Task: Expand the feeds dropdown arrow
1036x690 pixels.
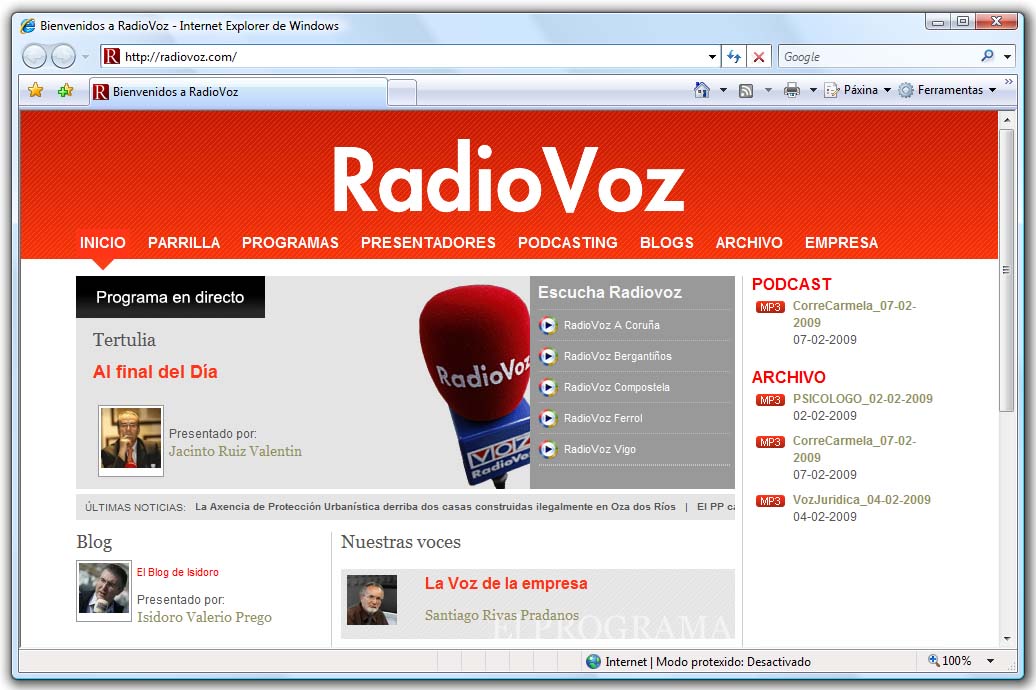Action: [768, 90]
